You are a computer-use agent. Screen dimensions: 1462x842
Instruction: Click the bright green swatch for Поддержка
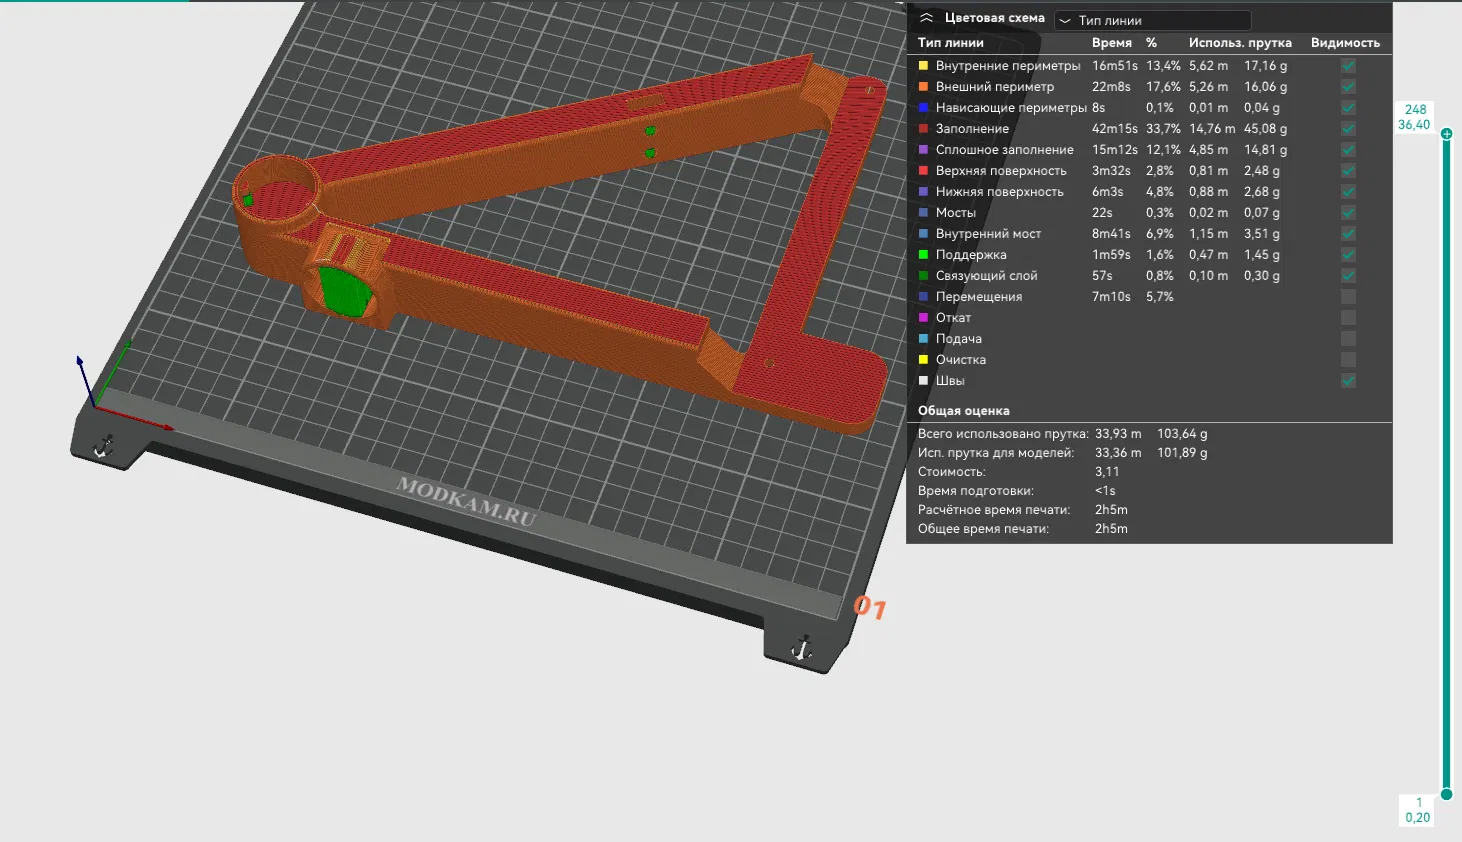tap(924, 255)
